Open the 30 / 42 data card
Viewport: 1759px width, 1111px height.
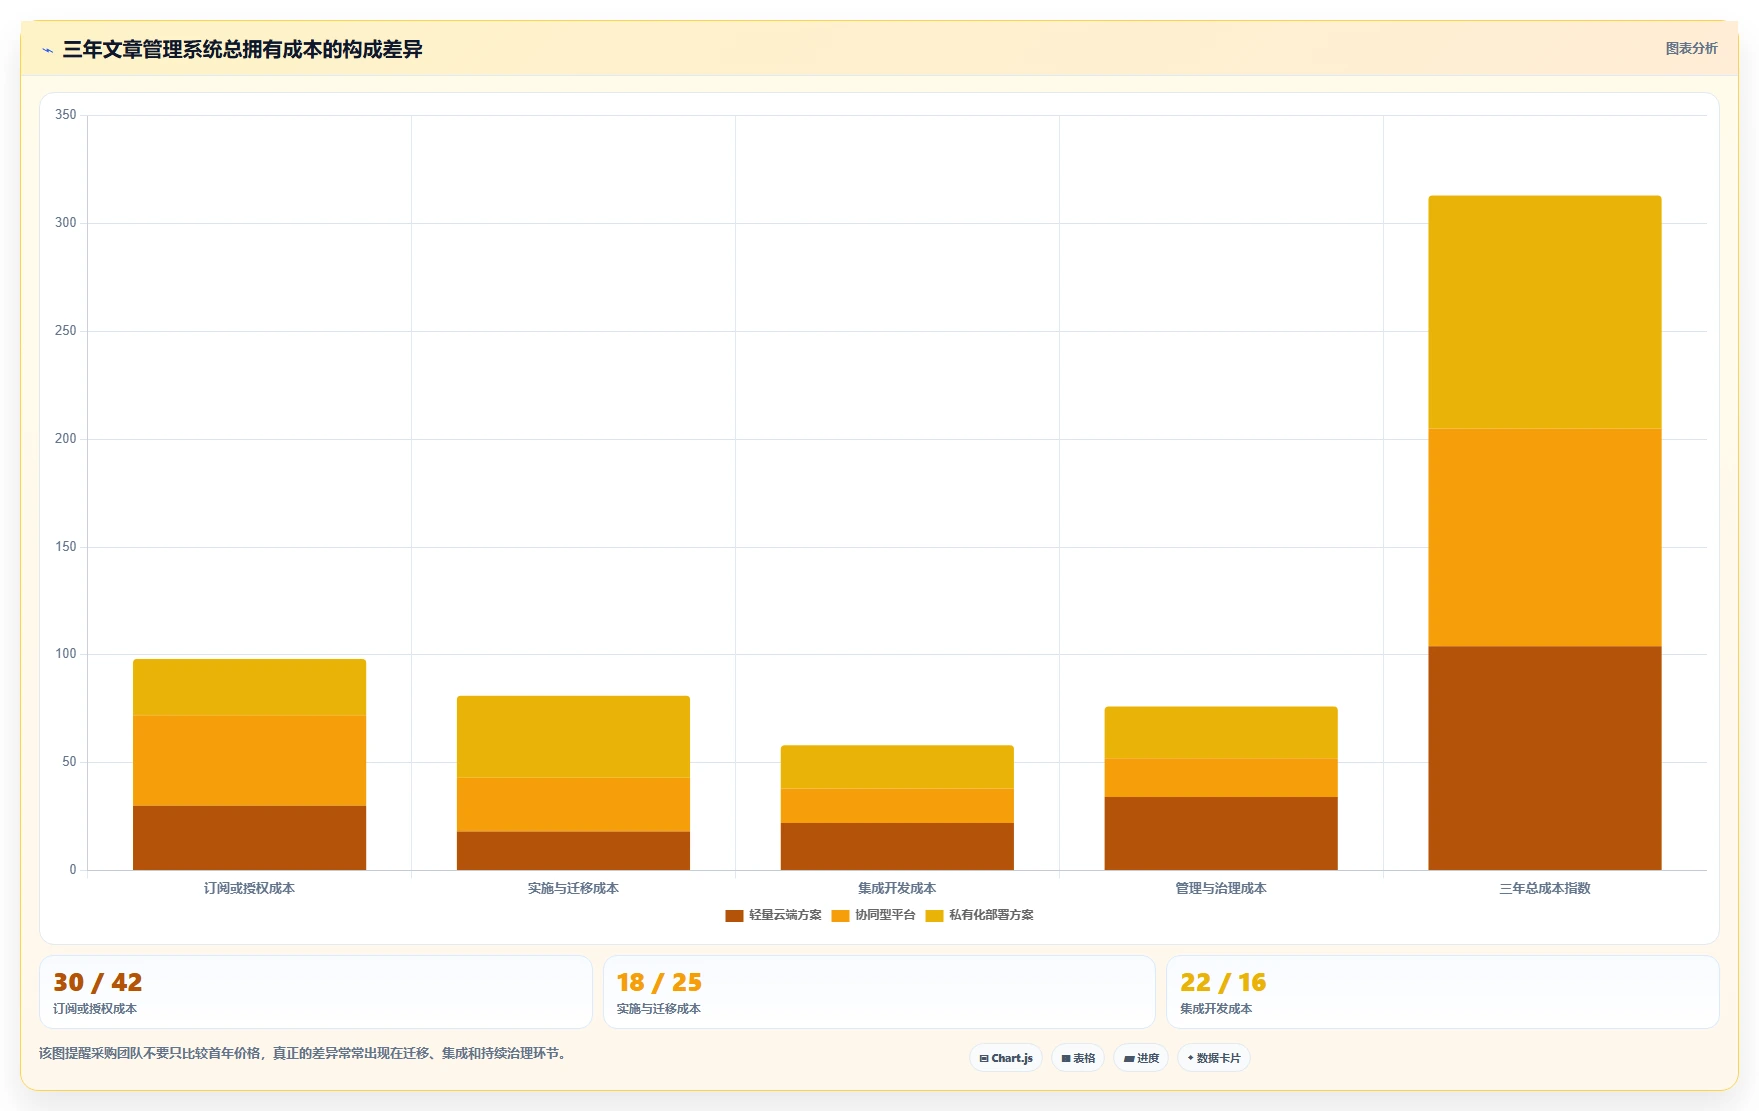click(x=316, y=992)
